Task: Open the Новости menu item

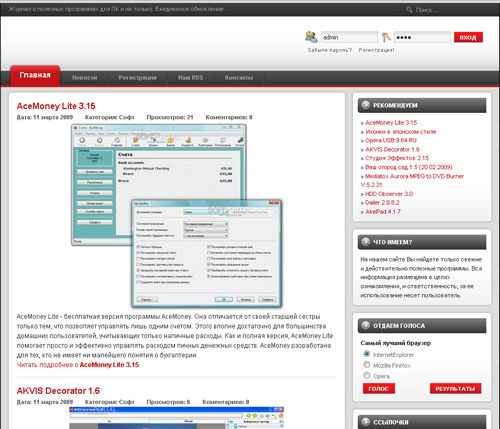Action: pos(84,78)
